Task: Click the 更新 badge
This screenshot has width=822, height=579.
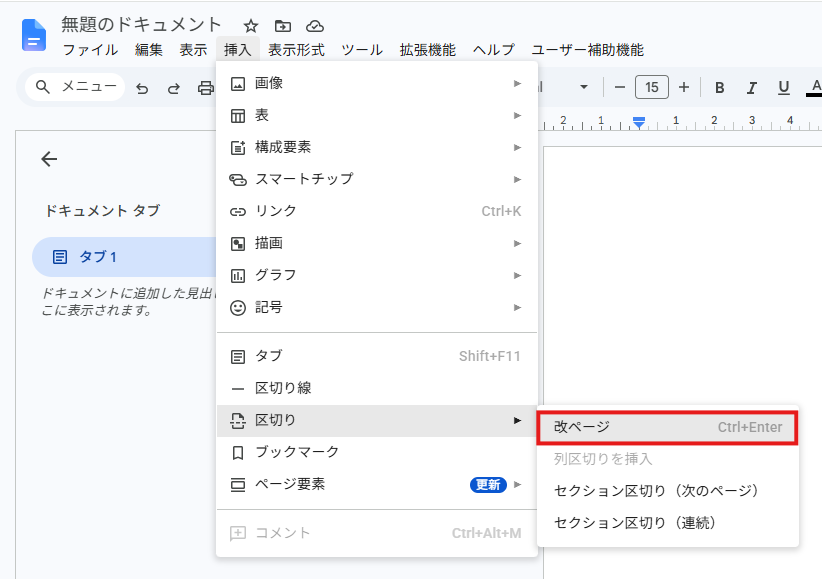Action: pos(488,485)
